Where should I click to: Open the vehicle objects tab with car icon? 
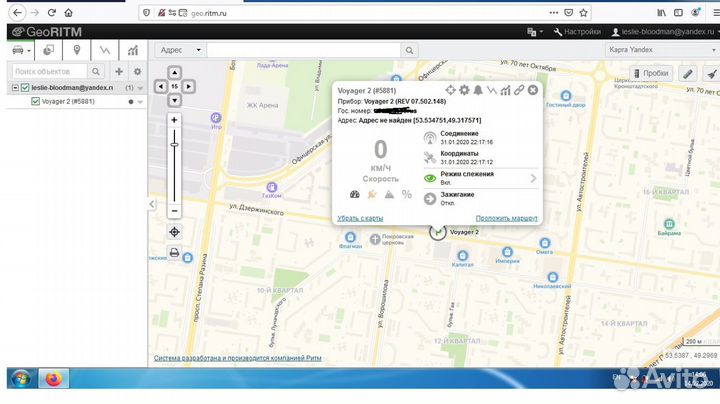(20, 50)
